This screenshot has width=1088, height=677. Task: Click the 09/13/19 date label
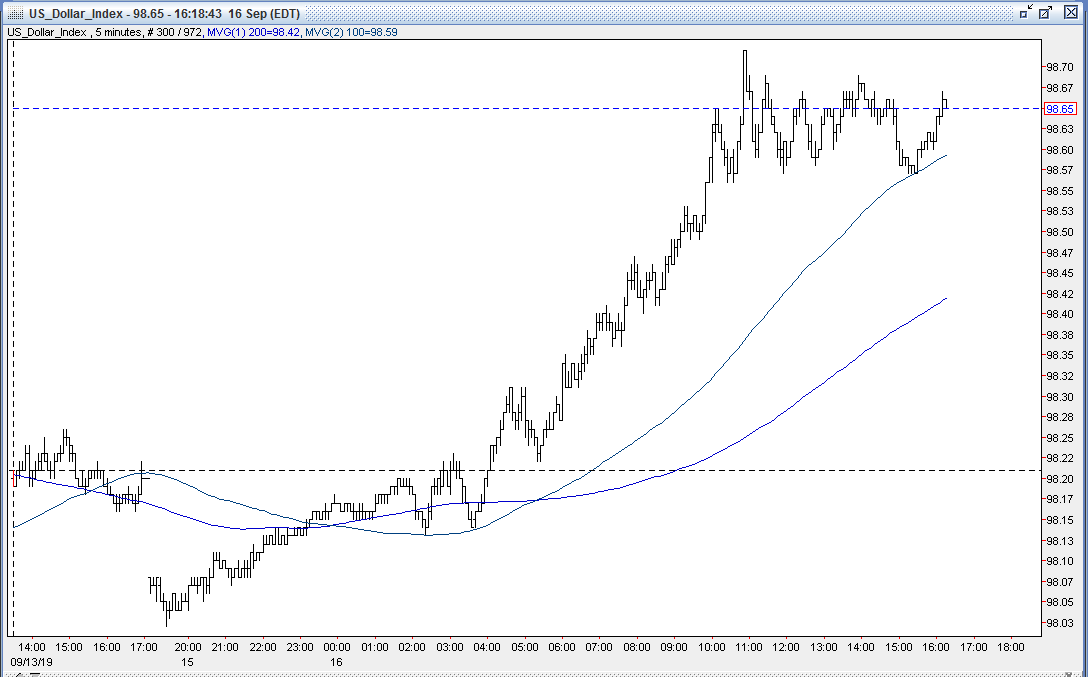point(31,662)
